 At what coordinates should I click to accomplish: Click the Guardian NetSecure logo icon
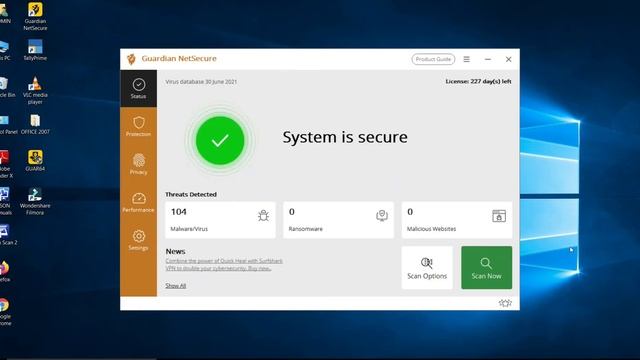click(131, 59)
